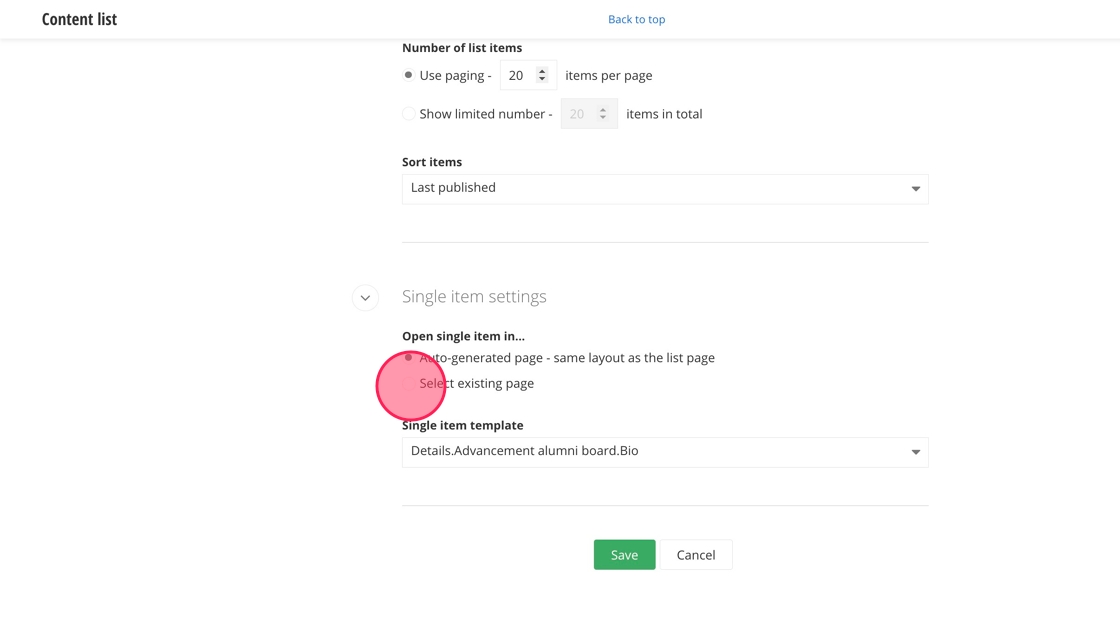Open the Single item template dropdown
Screen dimensions: 1120x625
tap(664, 452)
